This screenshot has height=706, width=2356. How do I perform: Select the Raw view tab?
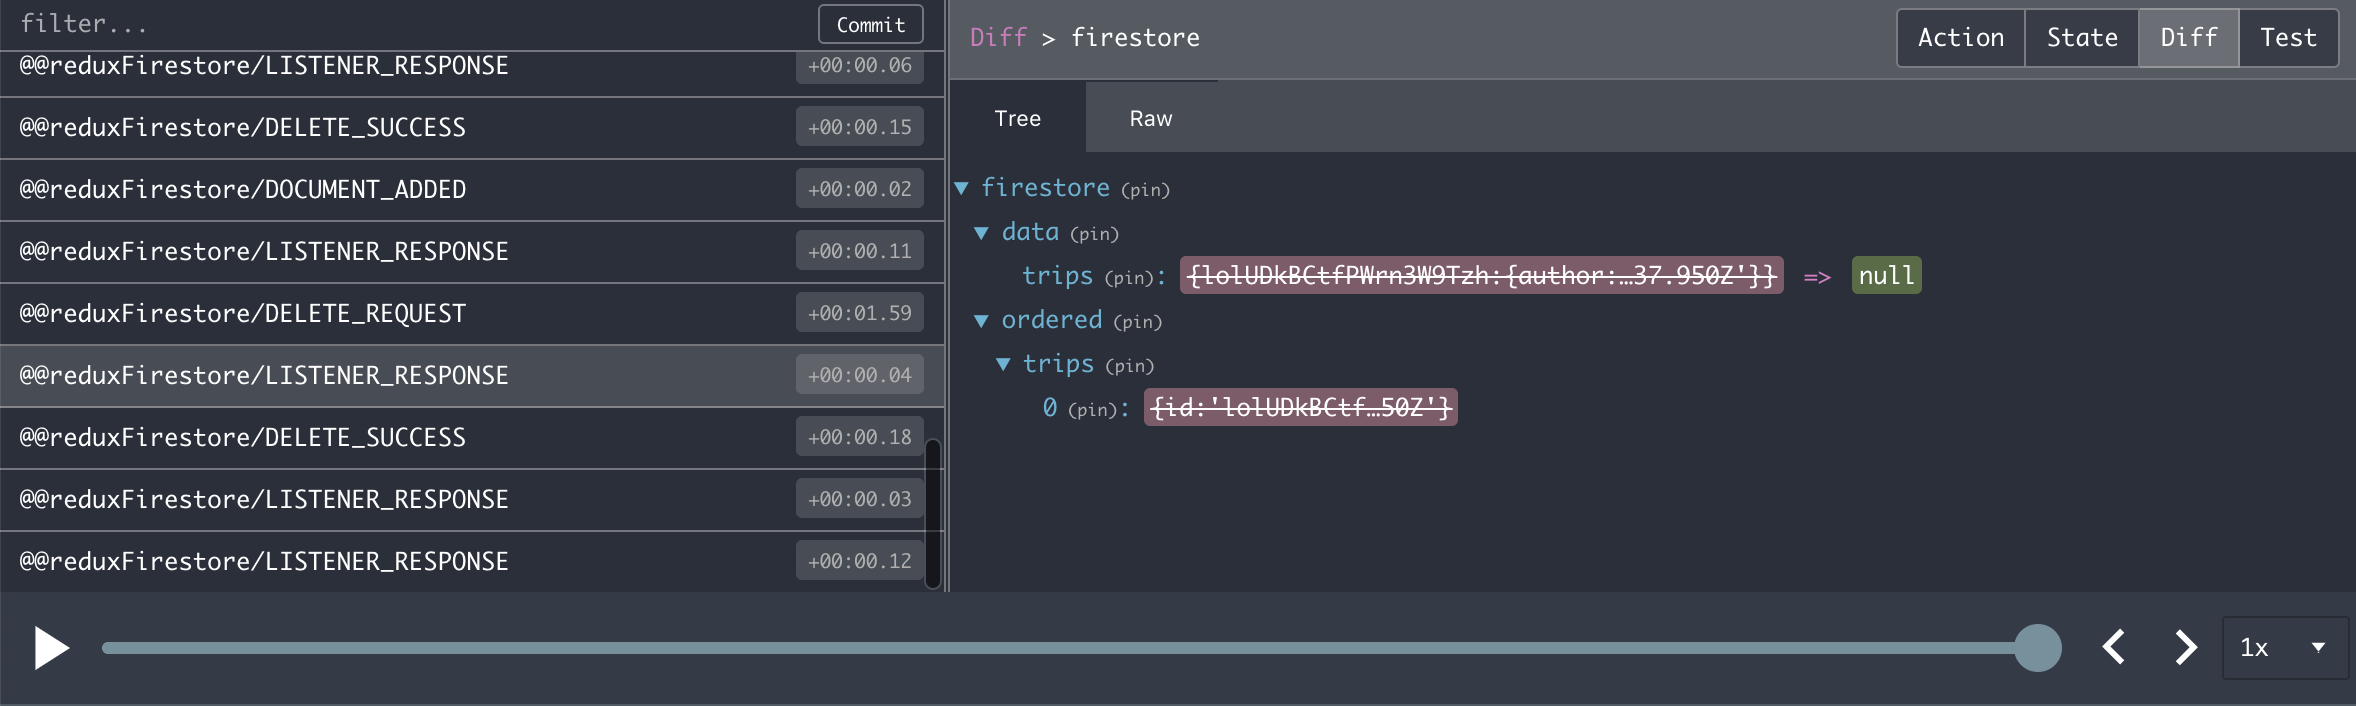click(1151, 118)
